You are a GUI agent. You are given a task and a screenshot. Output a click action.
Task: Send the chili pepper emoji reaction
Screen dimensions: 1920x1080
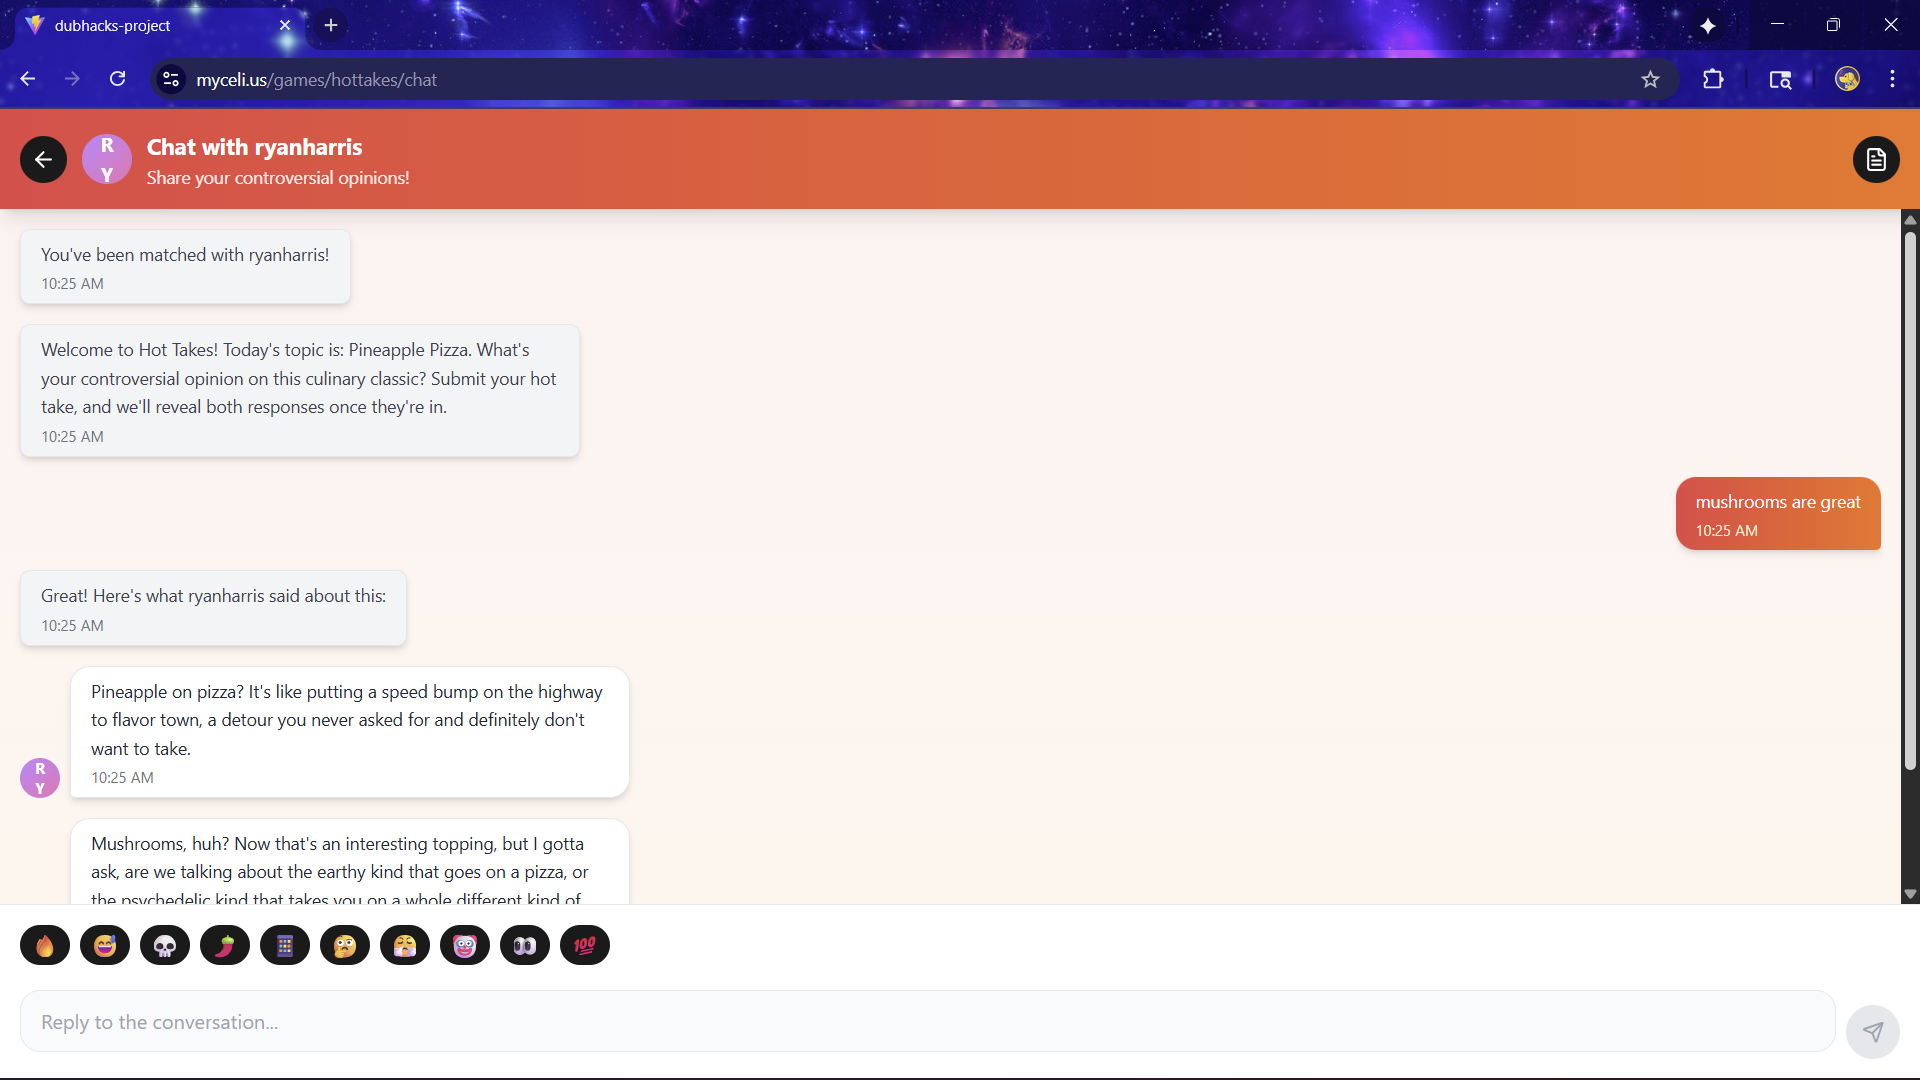click(225, 945)
